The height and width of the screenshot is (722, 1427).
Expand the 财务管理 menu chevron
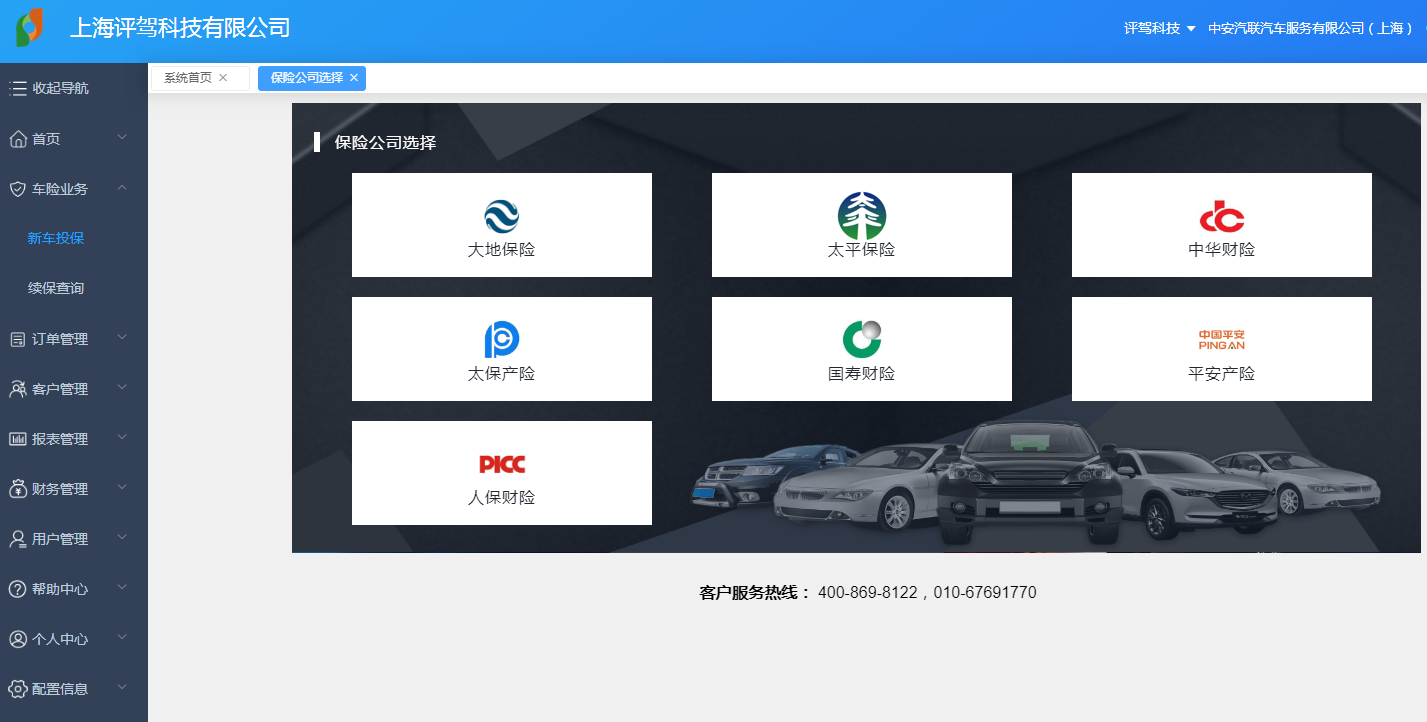pos(122,487)
